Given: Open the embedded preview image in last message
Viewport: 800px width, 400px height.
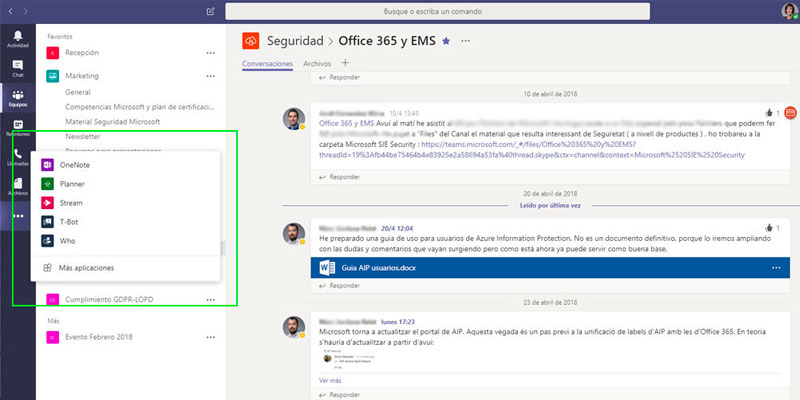Looking at the screenshot, I should [349, 360].
